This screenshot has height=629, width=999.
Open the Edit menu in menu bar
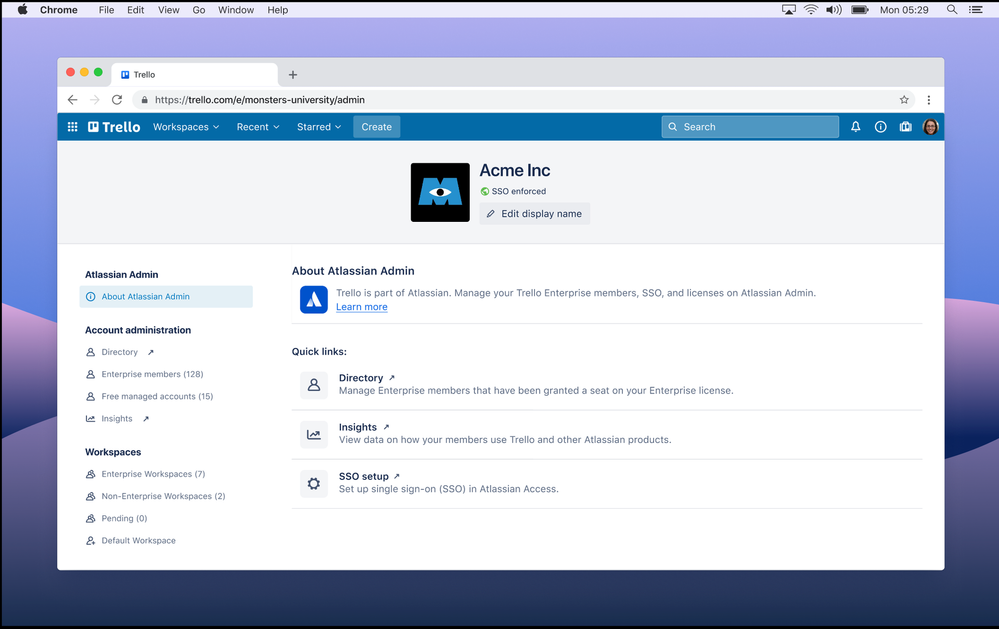pyautogui.click(x=136, y=10)
